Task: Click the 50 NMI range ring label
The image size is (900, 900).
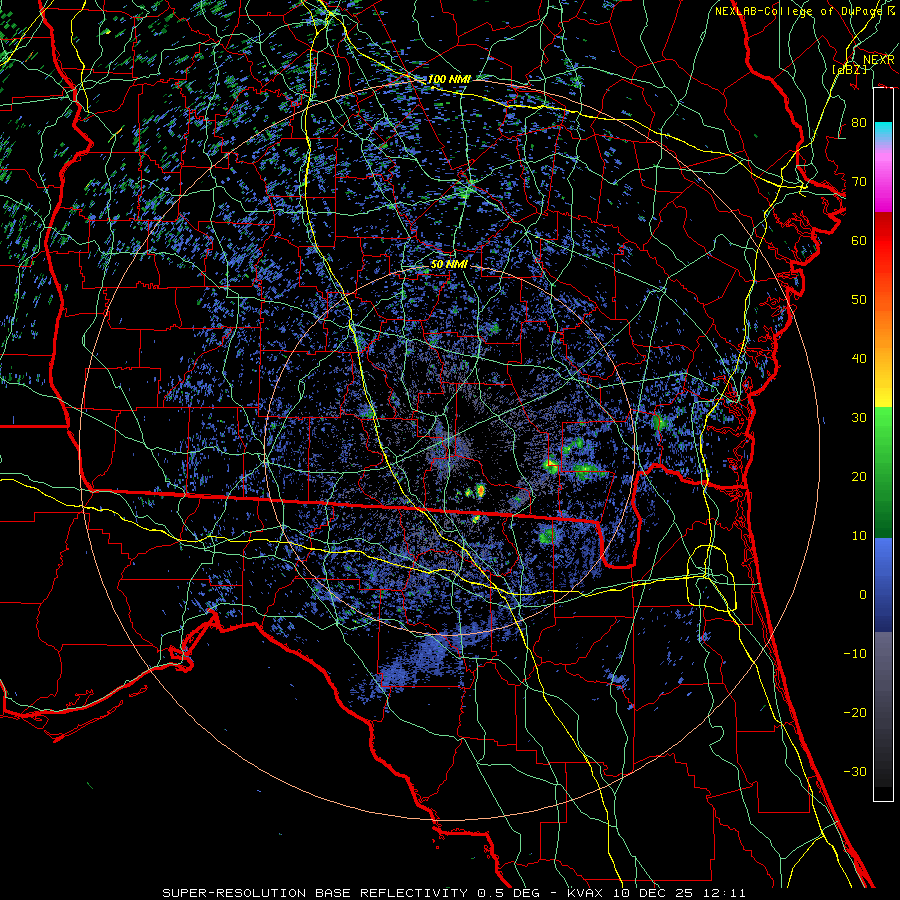Action: (449, 265)
